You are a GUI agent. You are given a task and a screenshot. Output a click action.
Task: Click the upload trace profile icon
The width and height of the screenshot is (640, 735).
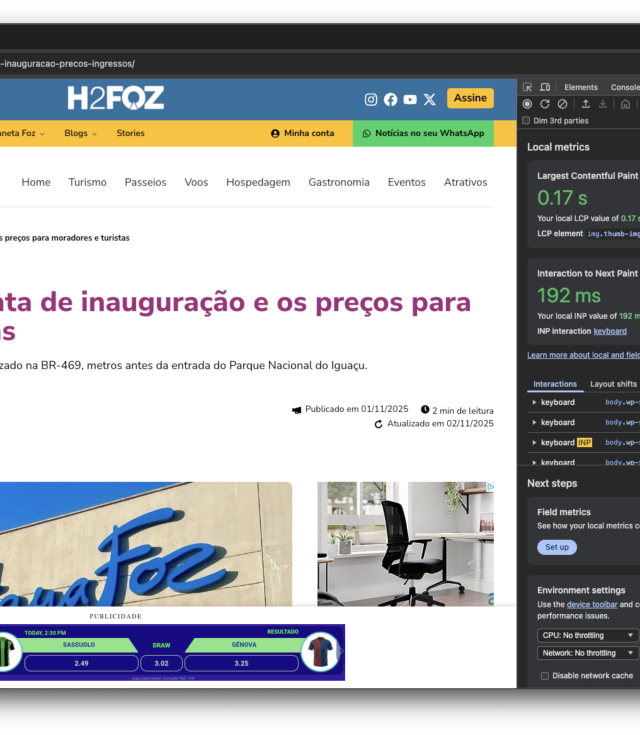tap(586, 104)
